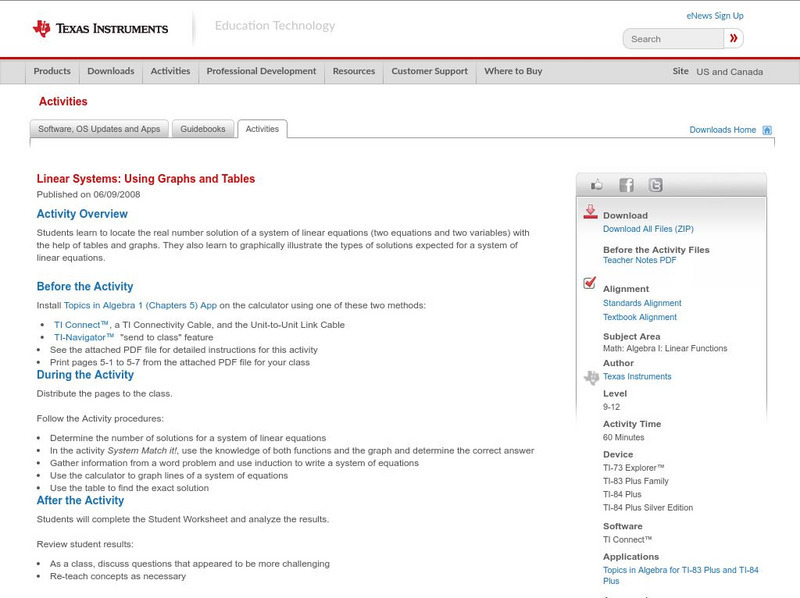Click the Before the Activity heading
Image resolution: width=800 pixels, height=598 pixels.
click(x=85, y=286)
